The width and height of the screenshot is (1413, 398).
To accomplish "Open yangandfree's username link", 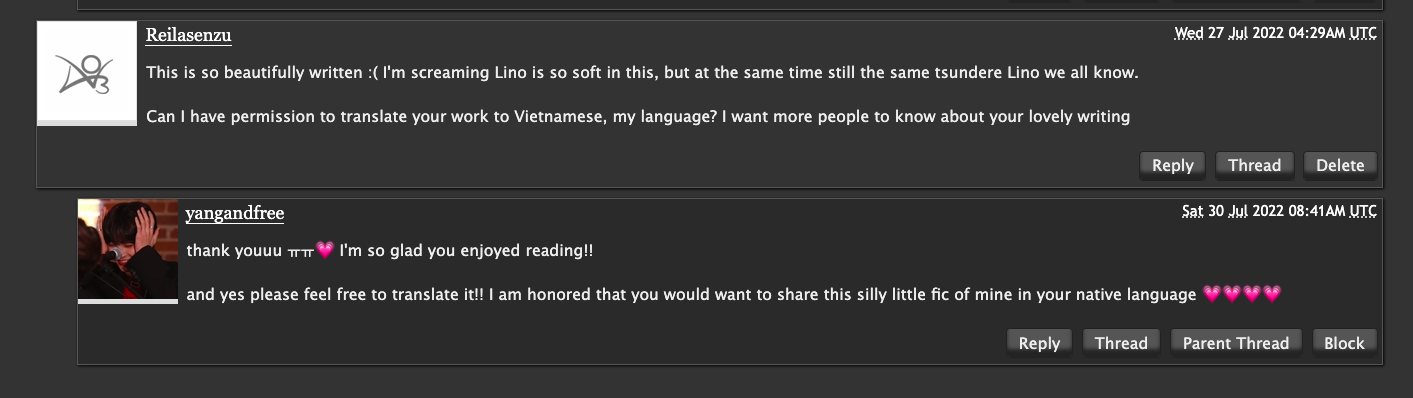I will coord(235,213).
